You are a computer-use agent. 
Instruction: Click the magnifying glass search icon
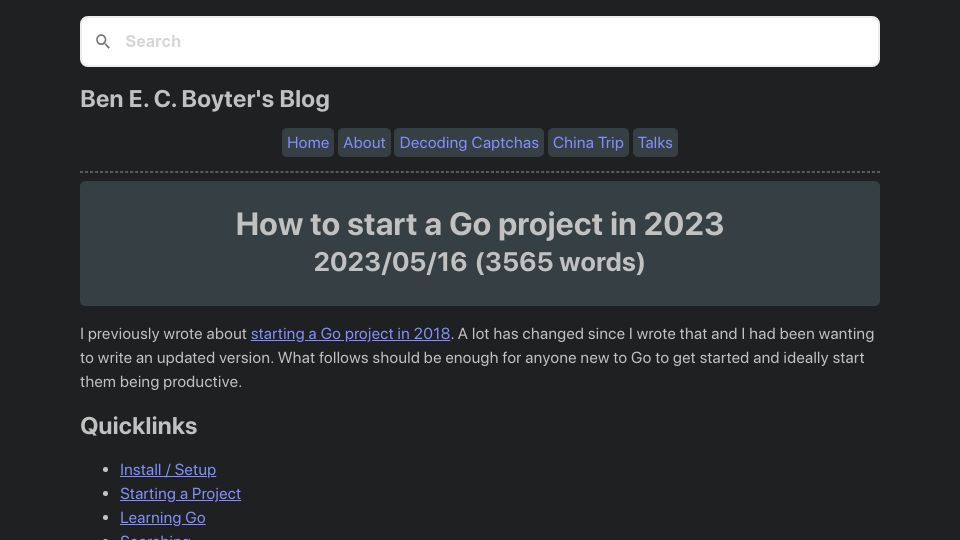pyautogui.click(x=103, y=42)
